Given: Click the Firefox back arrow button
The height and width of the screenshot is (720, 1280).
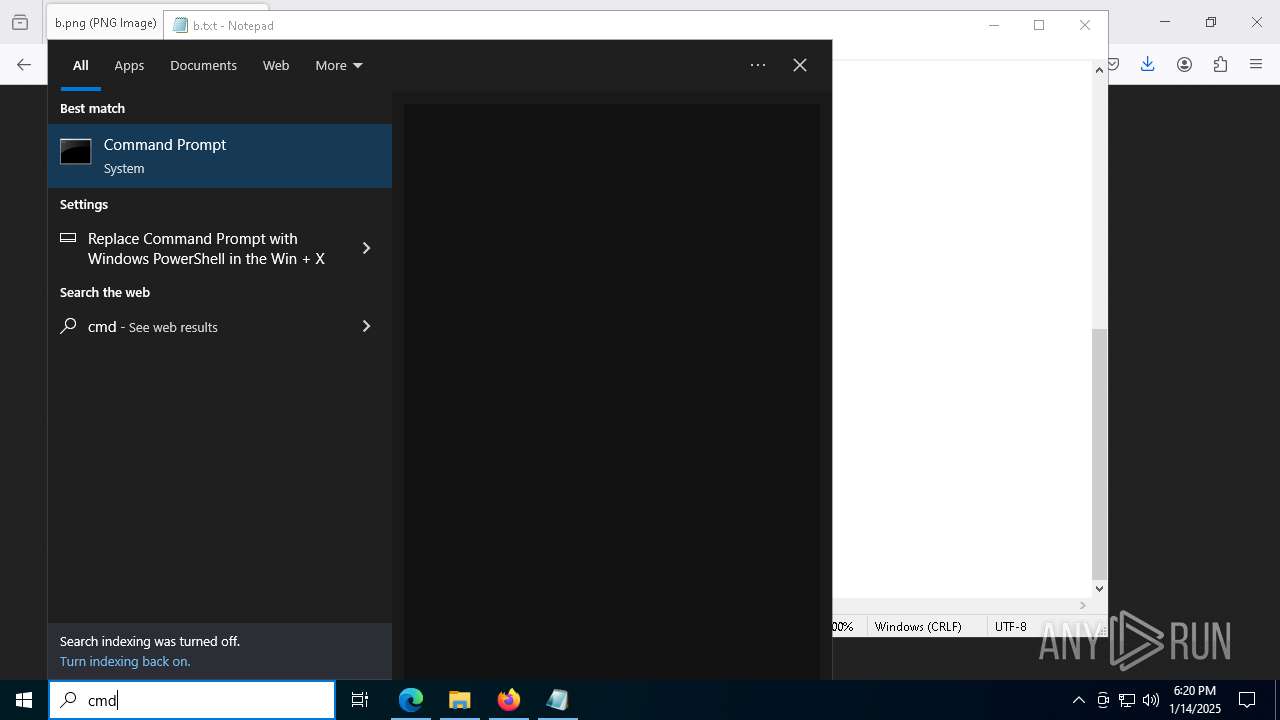Looking at the screenshot, I should pyautogui.click(x=24, y=65).
